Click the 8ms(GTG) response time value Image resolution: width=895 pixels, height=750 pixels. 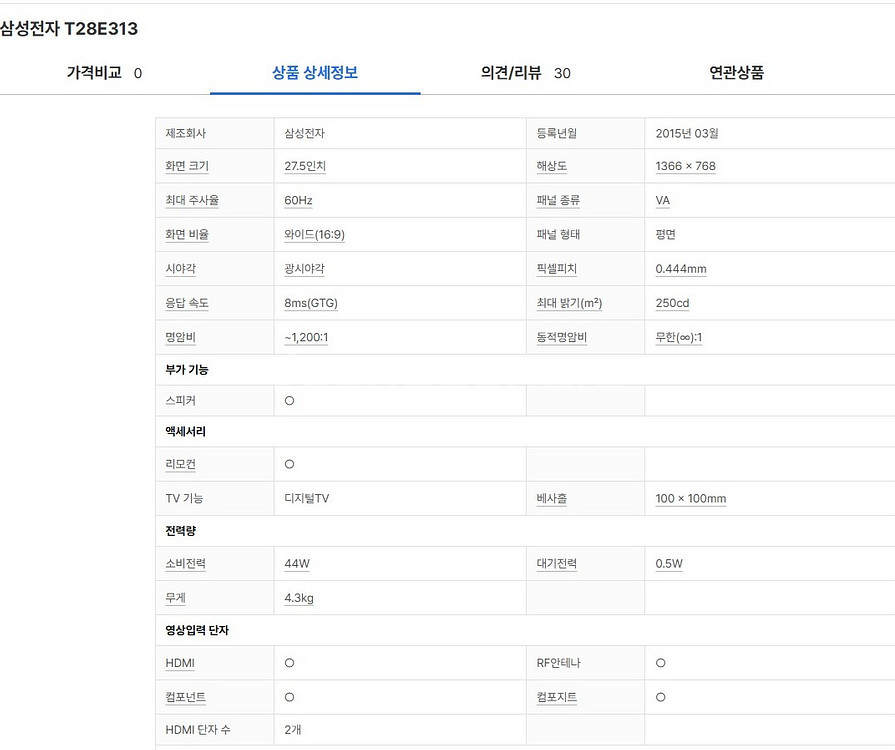(311, 303)
